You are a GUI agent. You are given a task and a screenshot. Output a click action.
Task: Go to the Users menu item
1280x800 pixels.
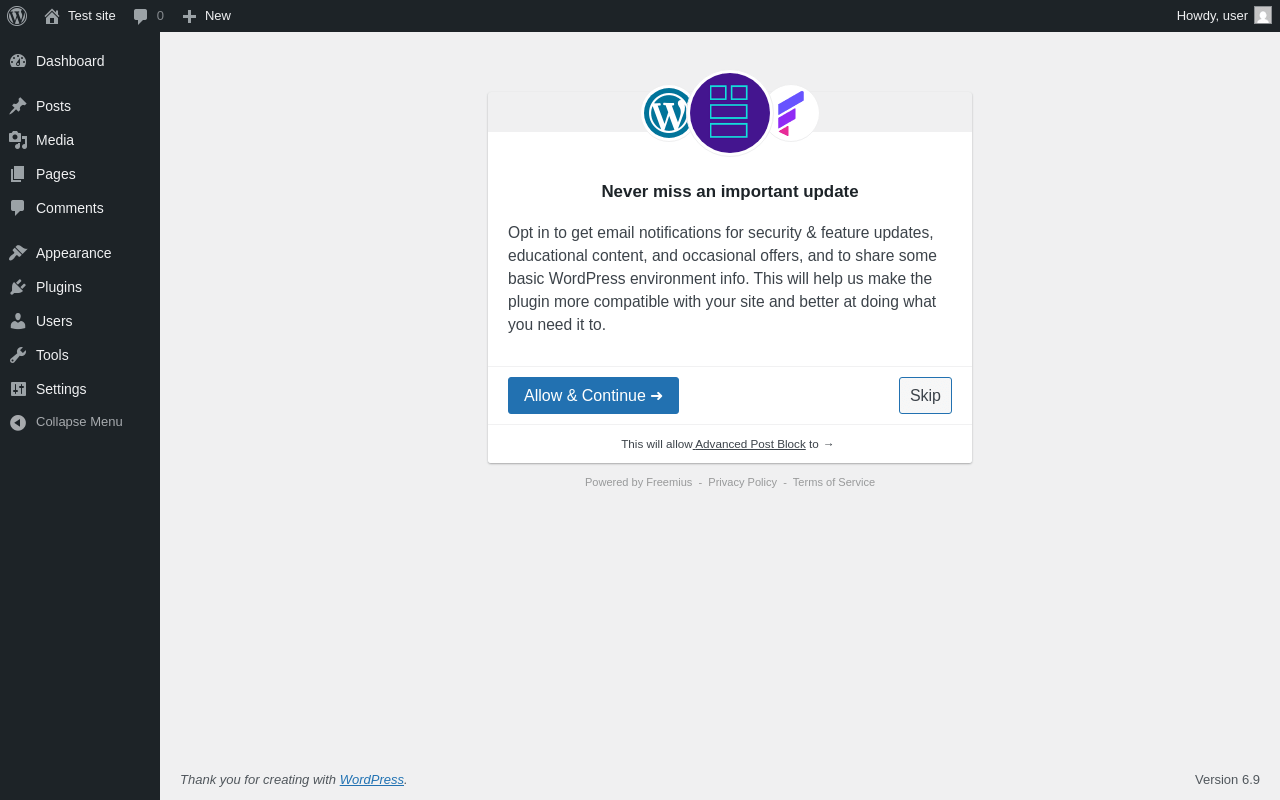coord(80,321)
